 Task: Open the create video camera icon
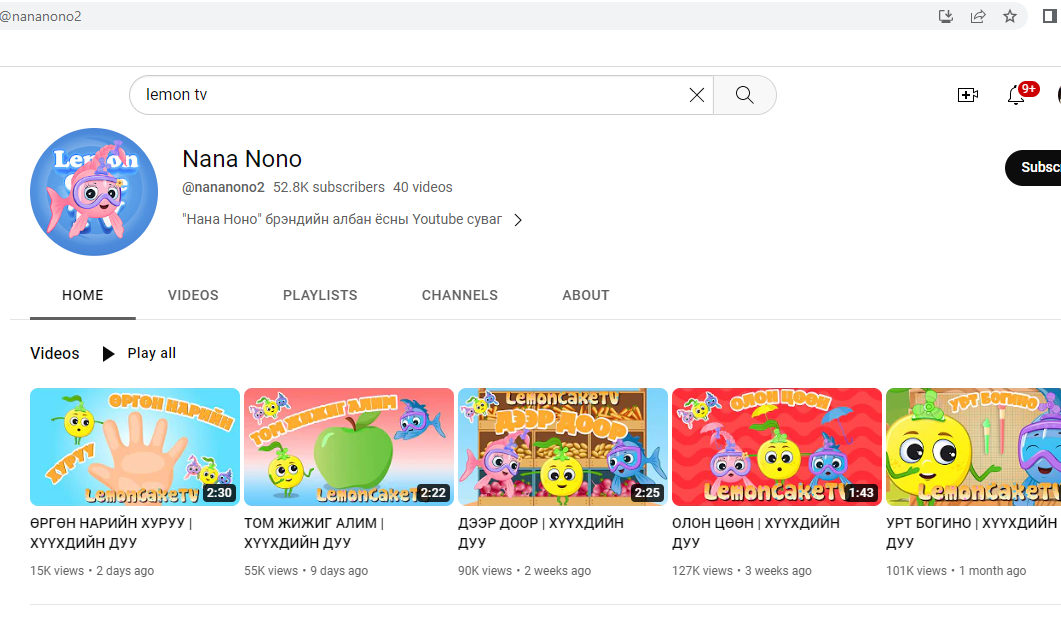pyautogui.click(x=968, y=95)
